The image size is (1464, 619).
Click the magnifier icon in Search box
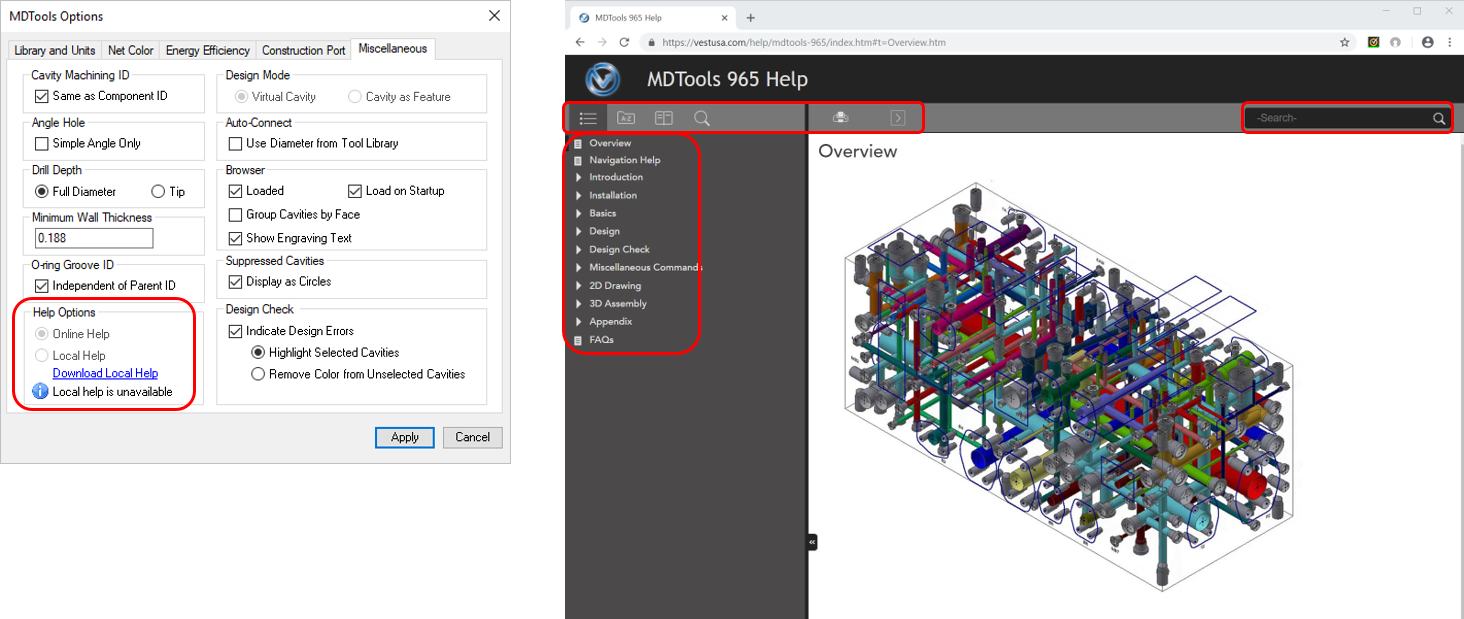[1439, 118]
